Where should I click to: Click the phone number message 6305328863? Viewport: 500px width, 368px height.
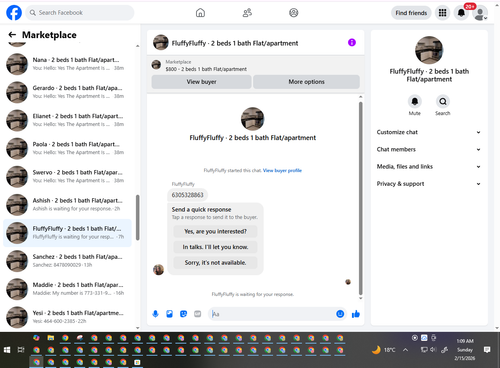click(187, 195)
